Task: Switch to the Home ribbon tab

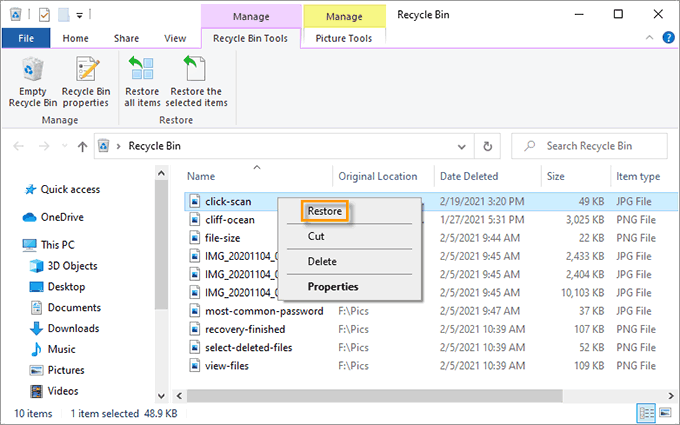Action: (x=75, y=38)
